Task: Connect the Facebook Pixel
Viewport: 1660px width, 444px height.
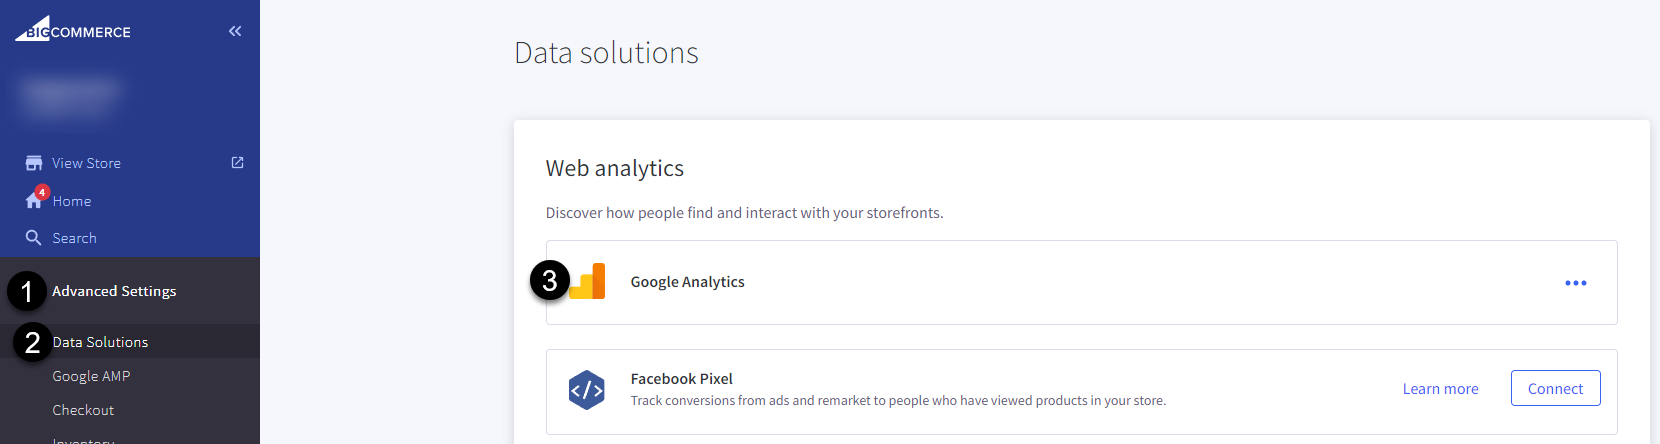Action: [x=1555, y=388]
